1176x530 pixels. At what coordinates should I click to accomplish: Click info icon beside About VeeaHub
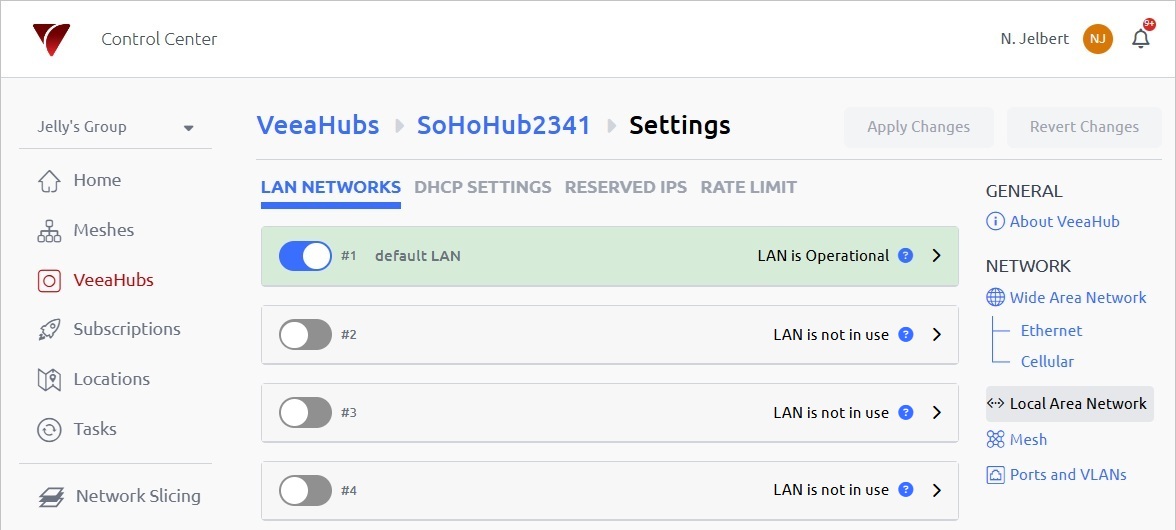[x=995, y=222]
